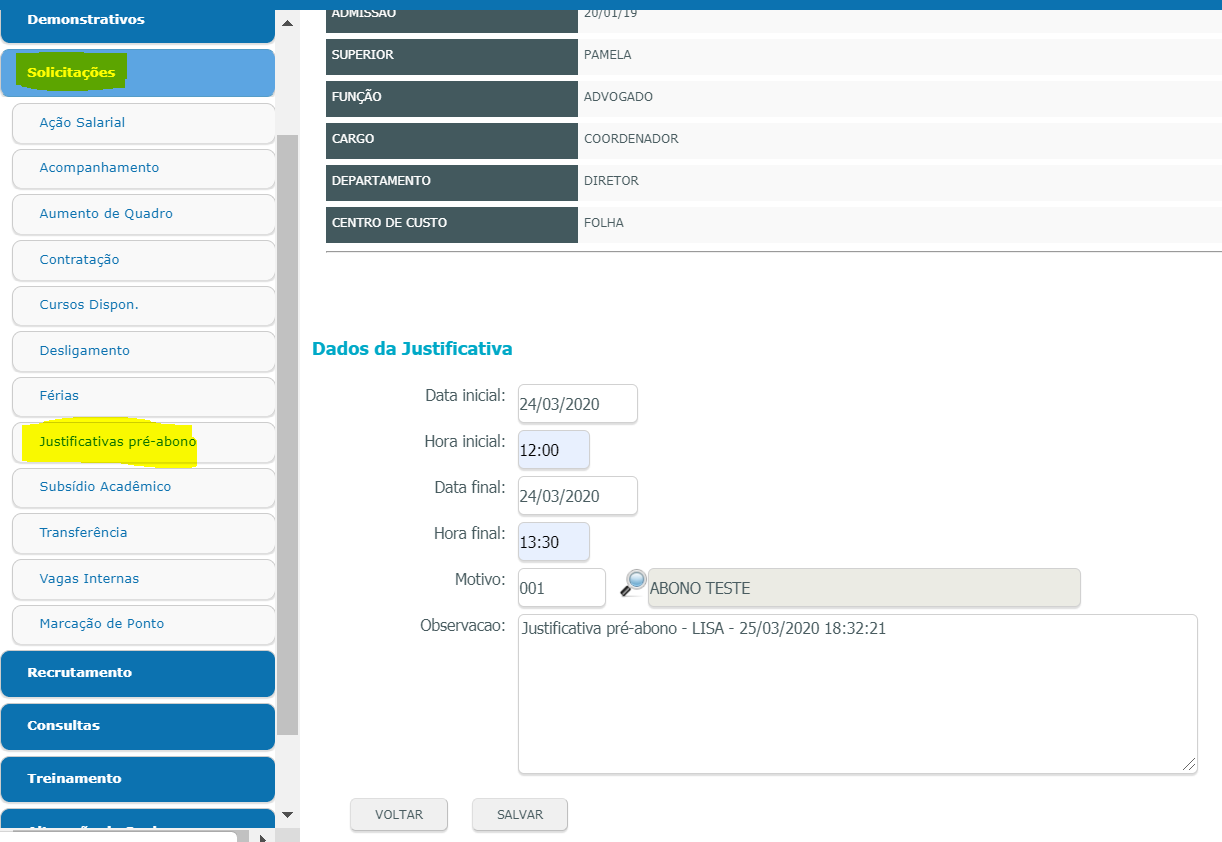Open the Contratação request
The height and width of the screenshot is (842, 1222).
[x=144, y=260]
